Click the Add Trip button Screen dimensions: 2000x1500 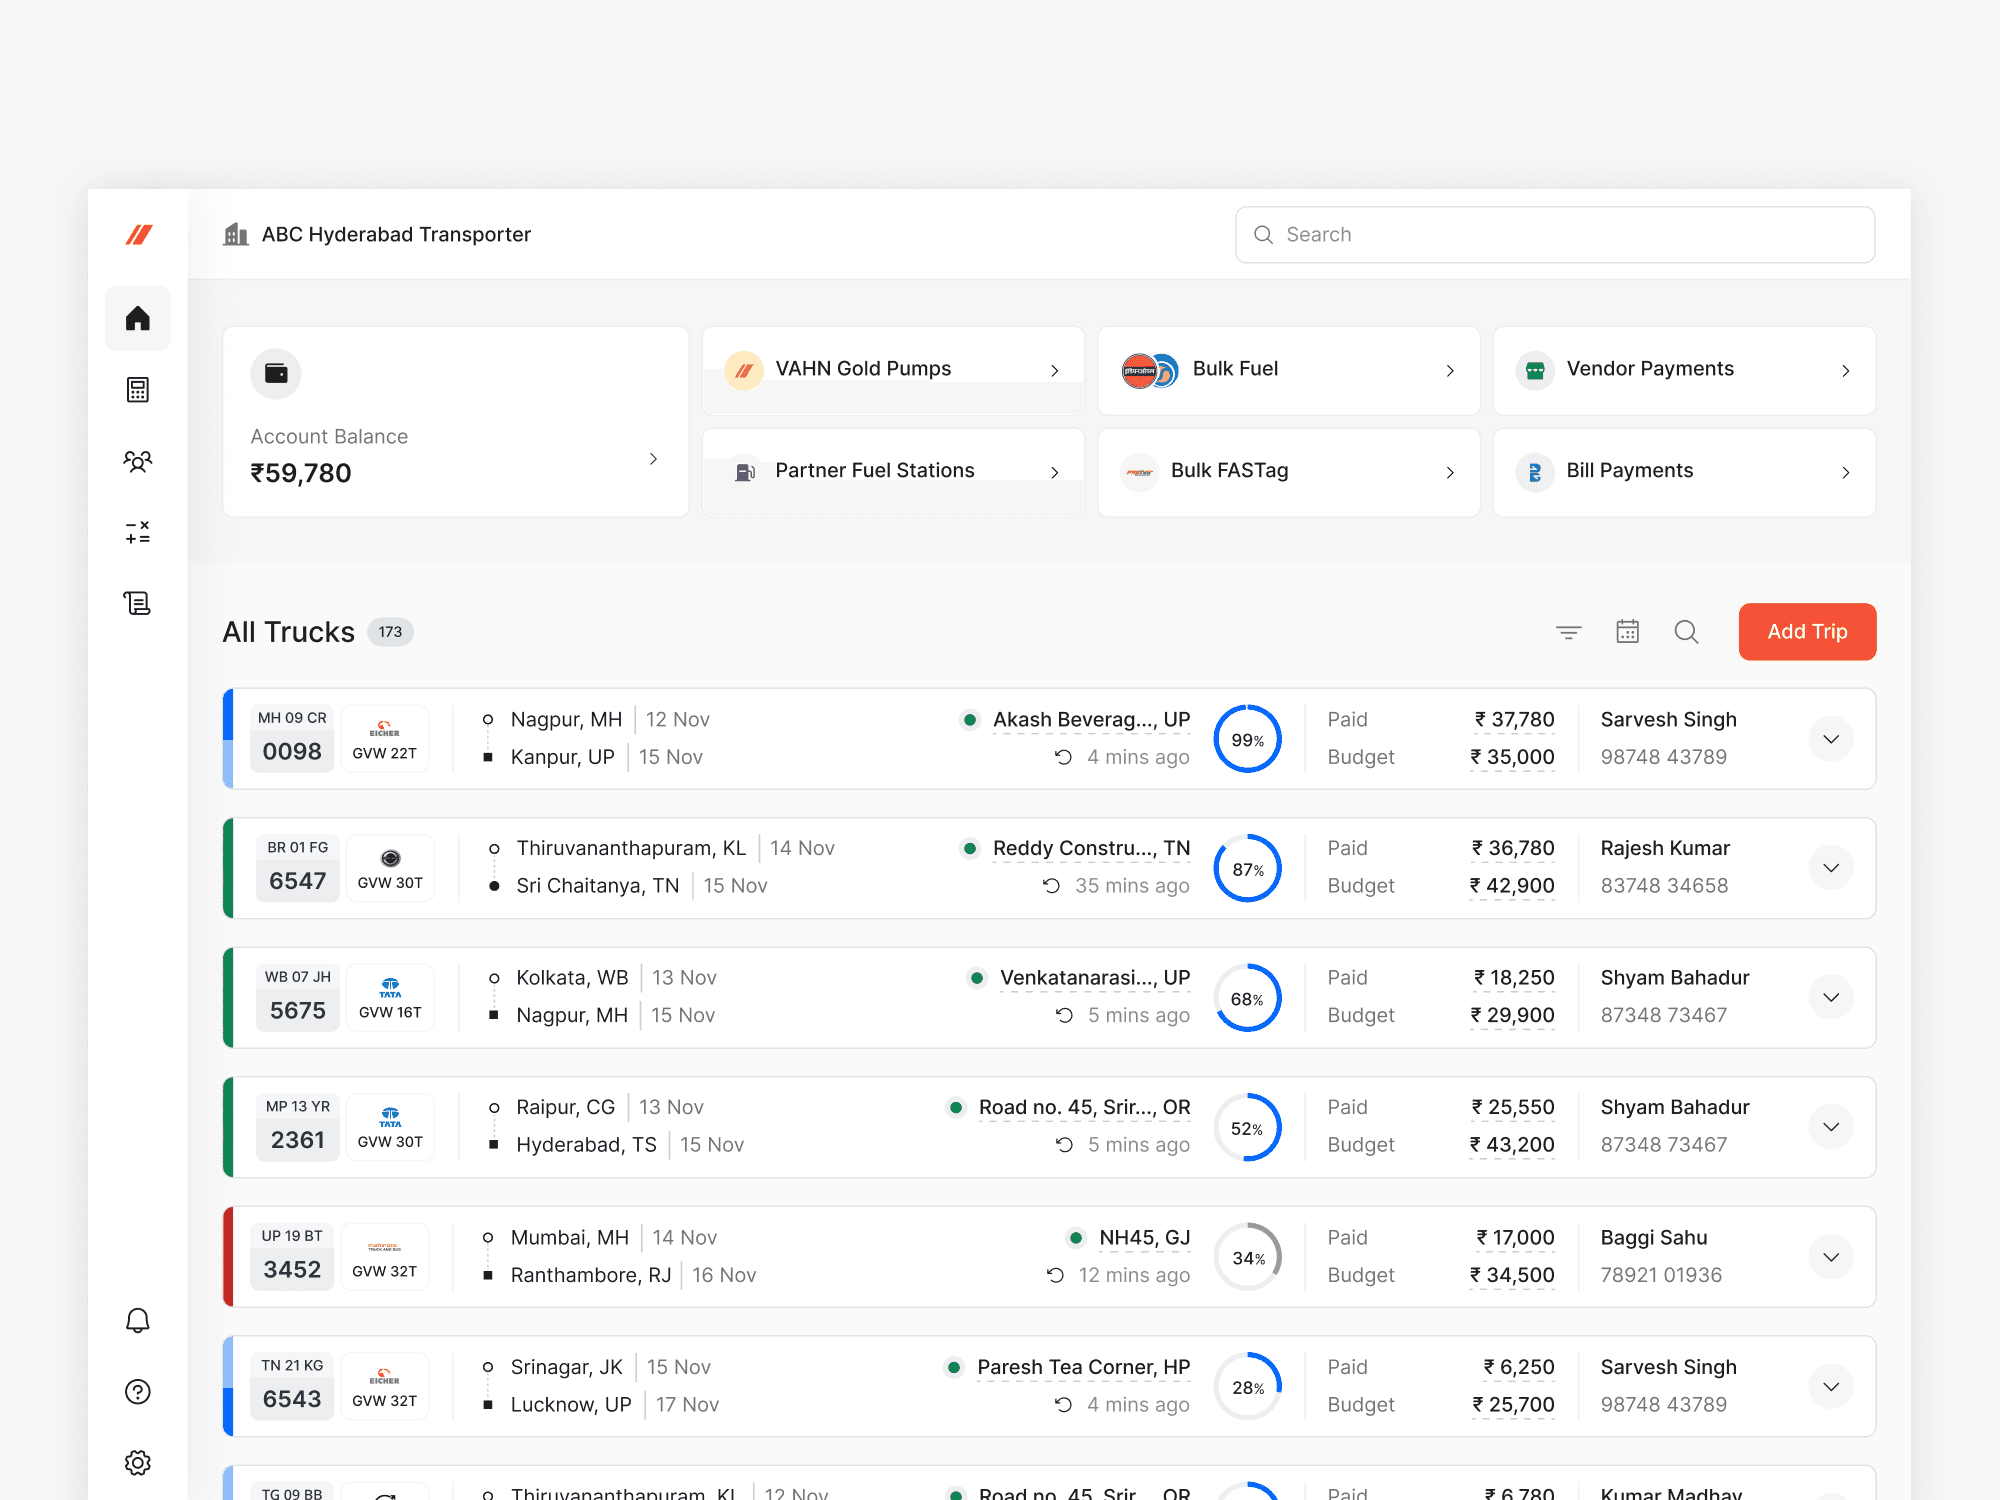[1807, 632]
